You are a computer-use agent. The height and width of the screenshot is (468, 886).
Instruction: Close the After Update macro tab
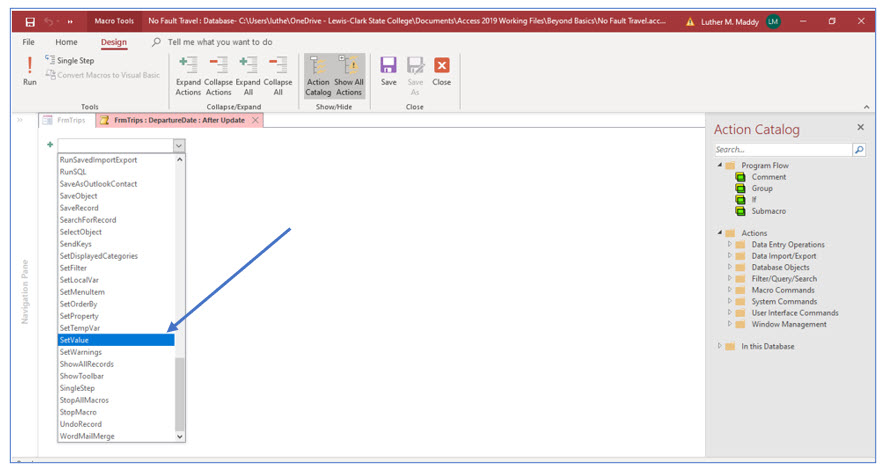[255, 120]
